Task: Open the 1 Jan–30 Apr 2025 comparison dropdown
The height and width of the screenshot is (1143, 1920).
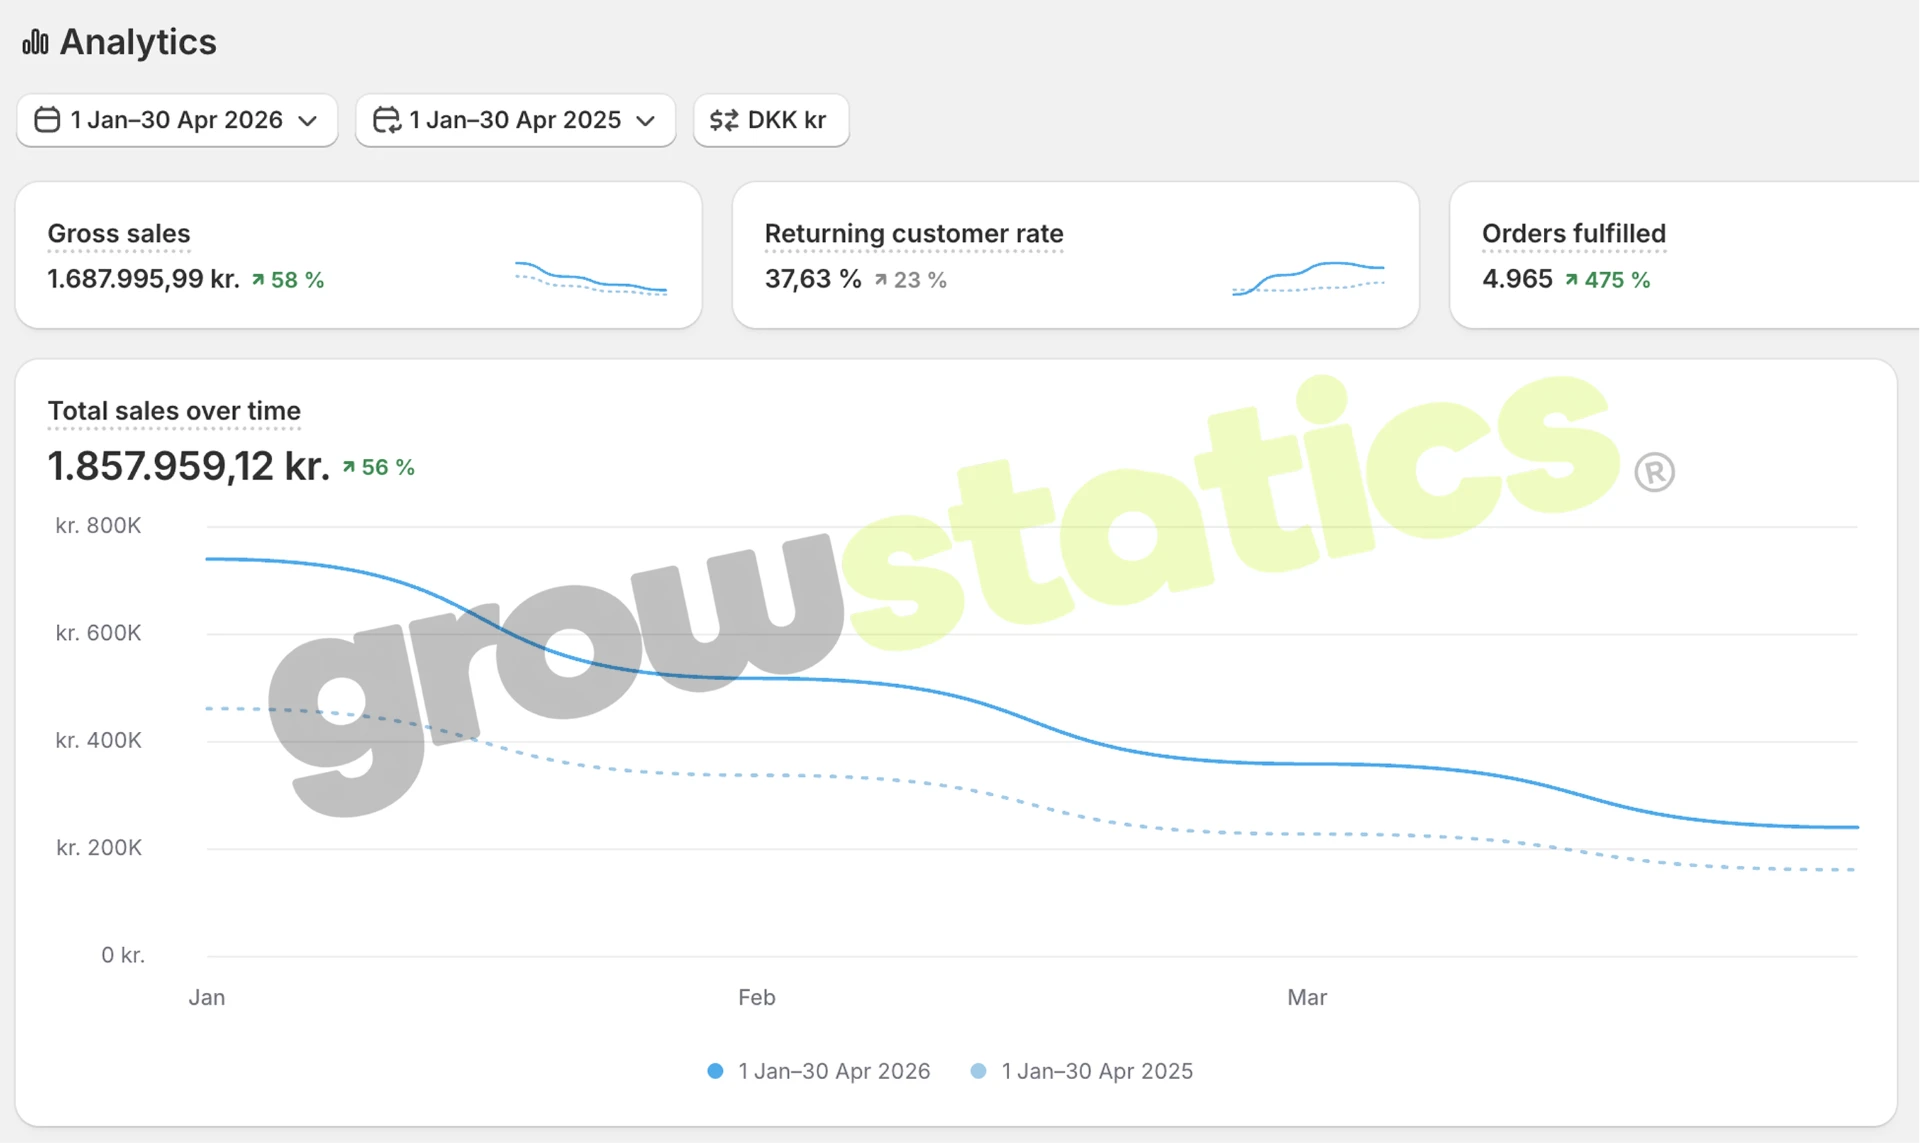Action: [516, 120]
